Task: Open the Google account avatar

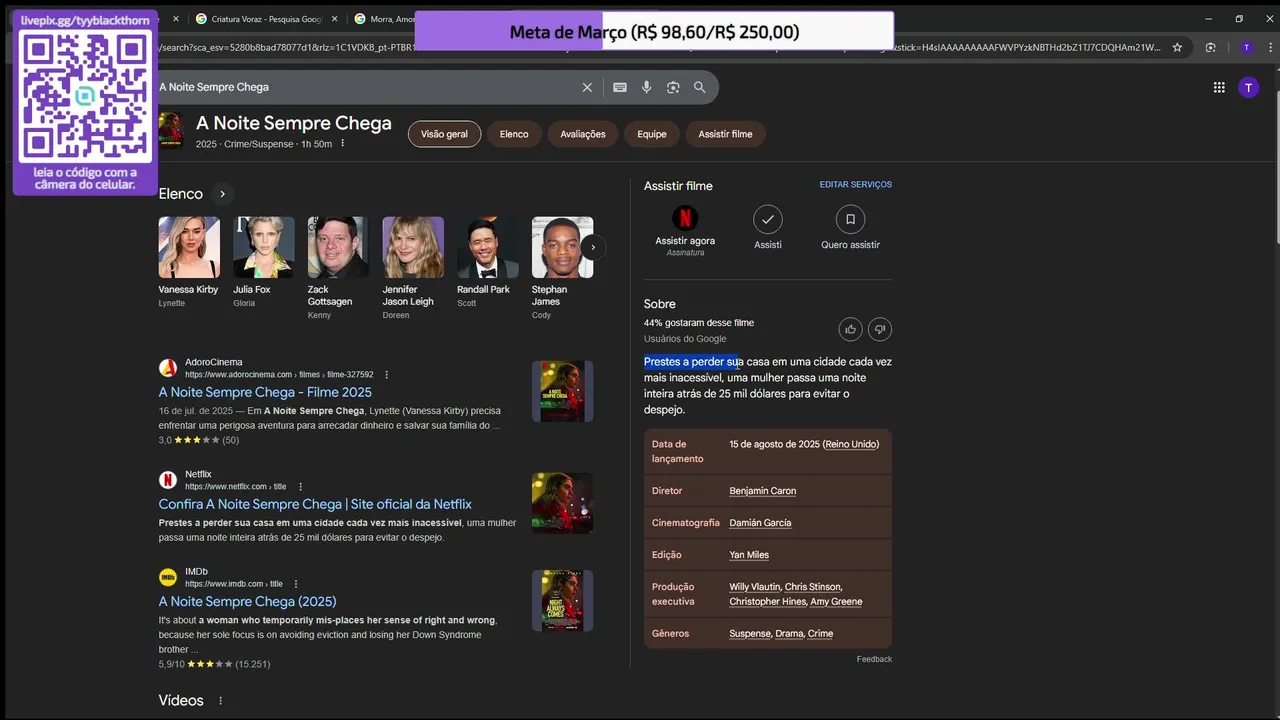Action: click(x=1248, y=87)
